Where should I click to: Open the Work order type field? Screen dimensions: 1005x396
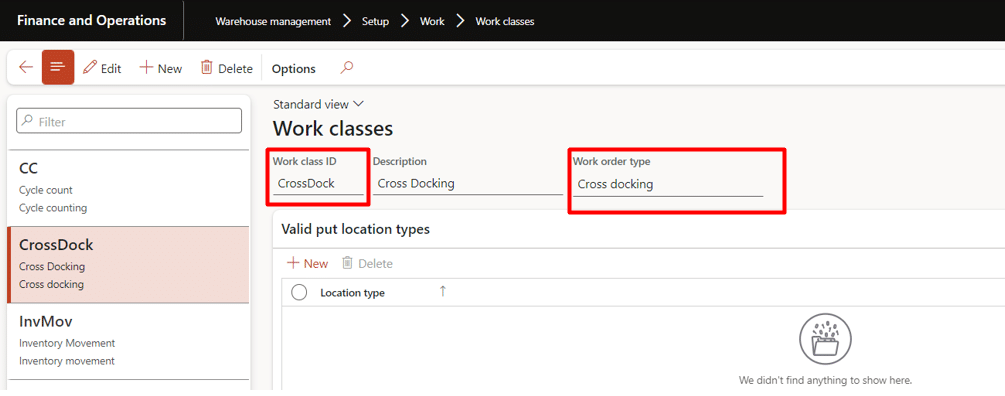pyautogui.click(x=668, y=185)
